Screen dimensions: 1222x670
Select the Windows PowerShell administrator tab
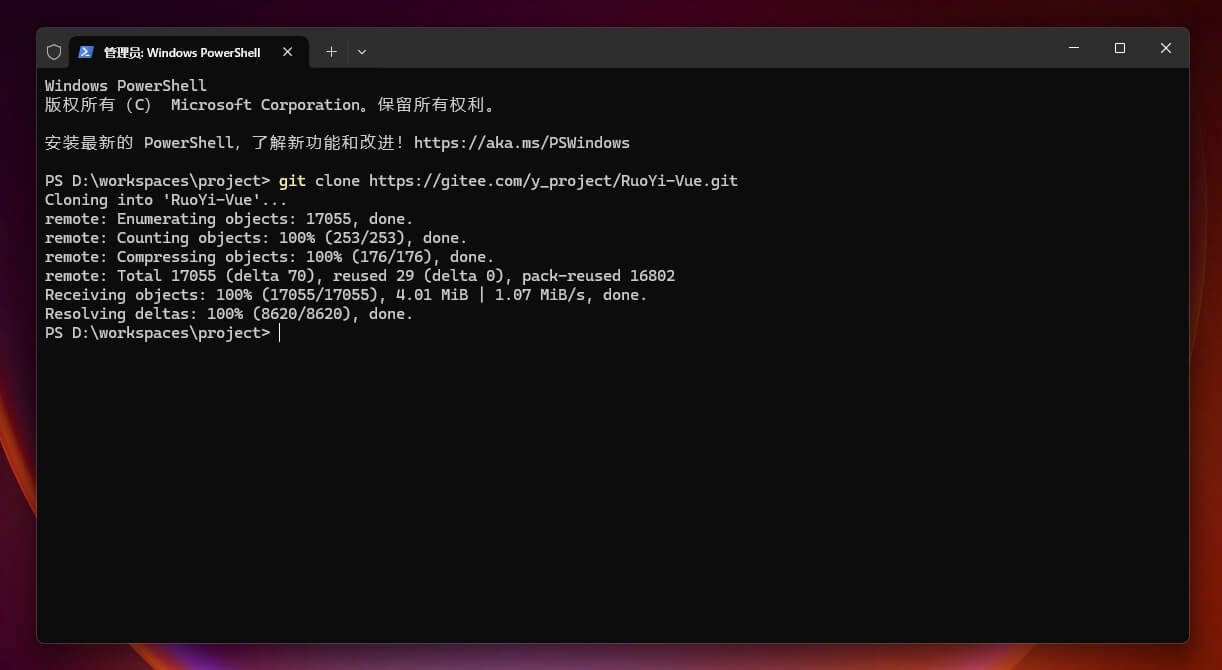(x=188, y=52)
